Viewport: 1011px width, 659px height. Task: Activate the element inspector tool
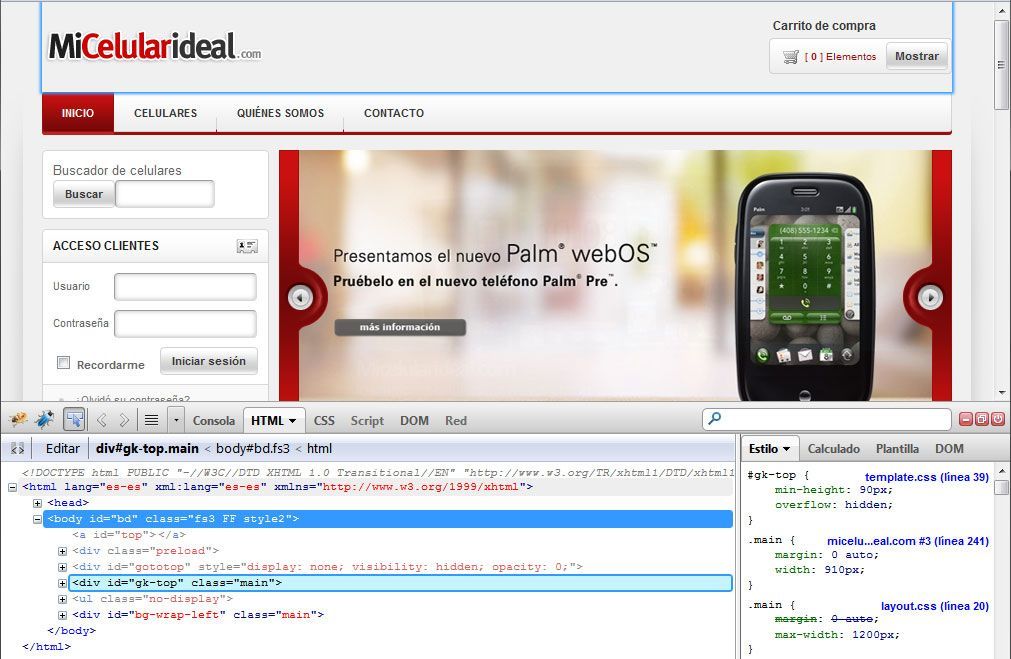[74, 420]
